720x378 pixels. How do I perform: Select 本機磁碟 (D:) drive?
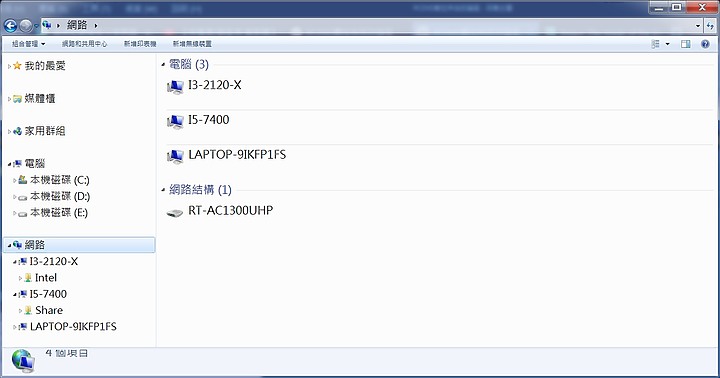coord(60,196)
